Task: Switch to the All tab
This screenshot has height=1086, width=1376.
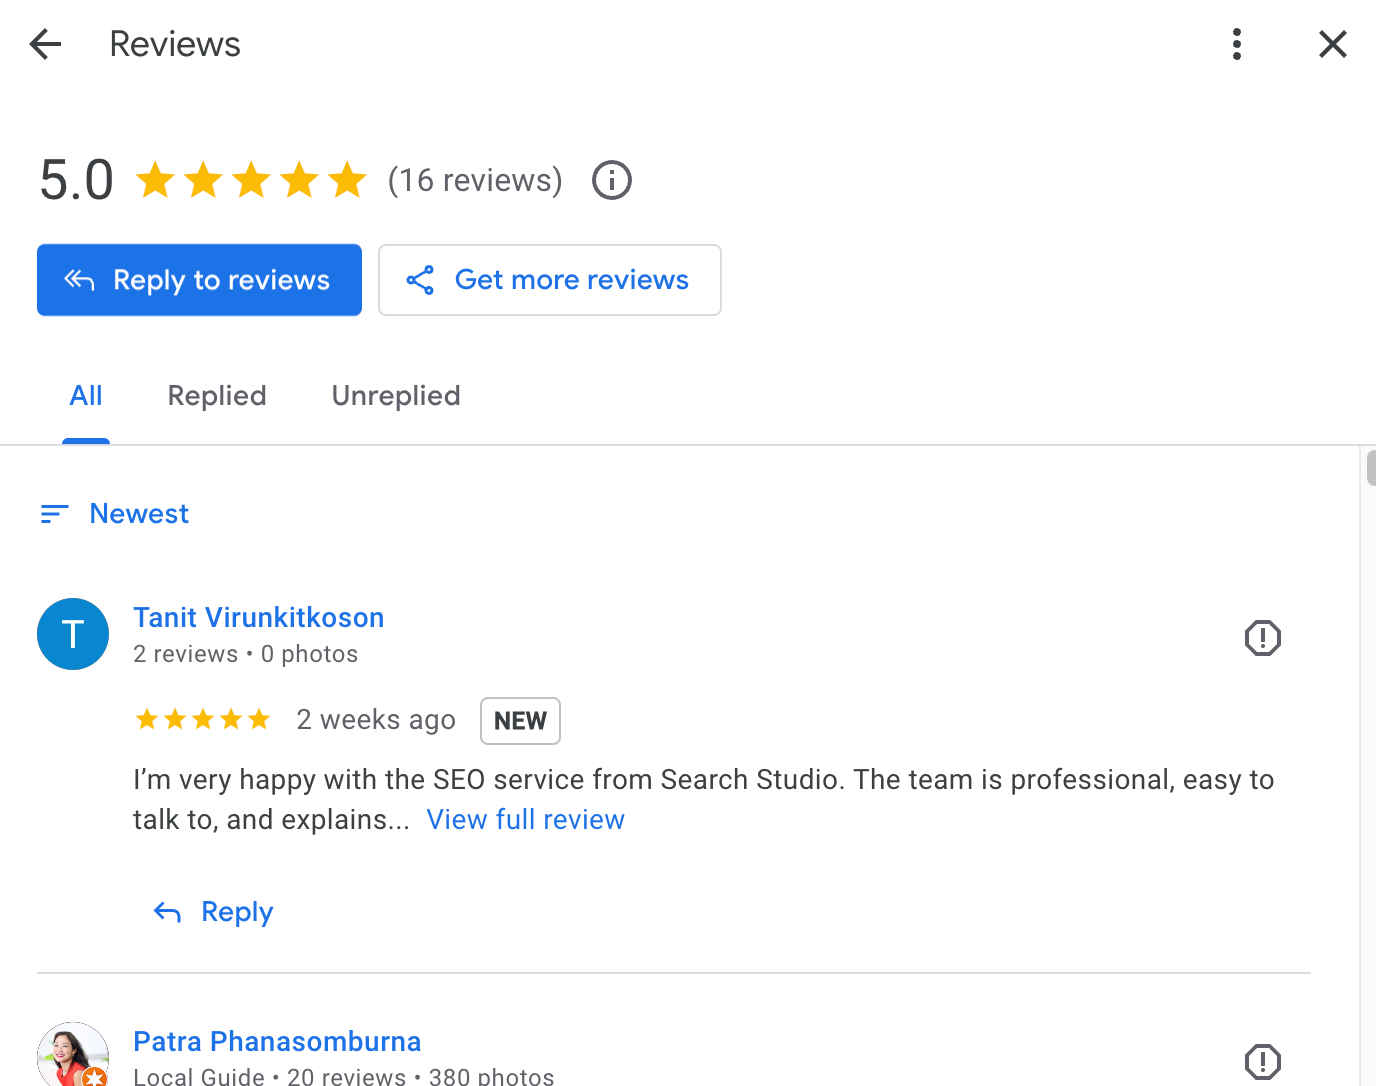Action: [86, 396]
